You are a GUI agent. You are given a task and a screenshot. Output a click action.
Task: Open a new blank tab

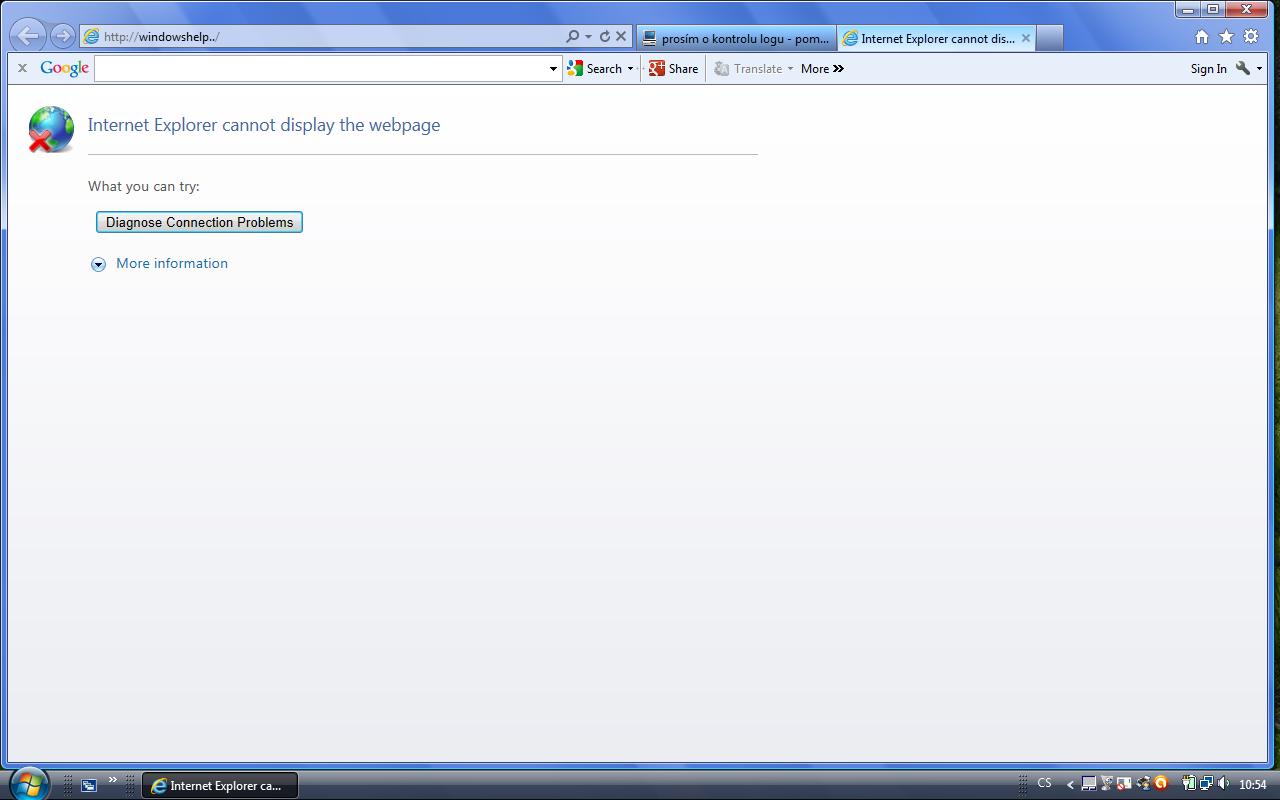tap(1049, 38)
